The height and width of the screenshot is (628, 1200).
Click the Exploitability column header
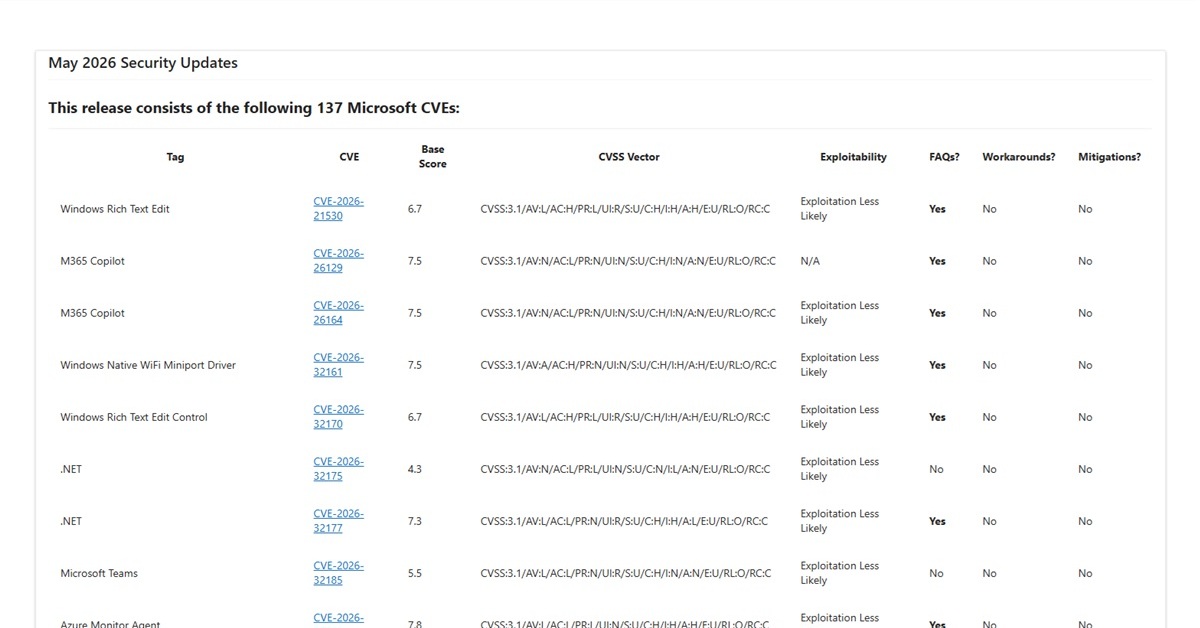click(853, 157)
